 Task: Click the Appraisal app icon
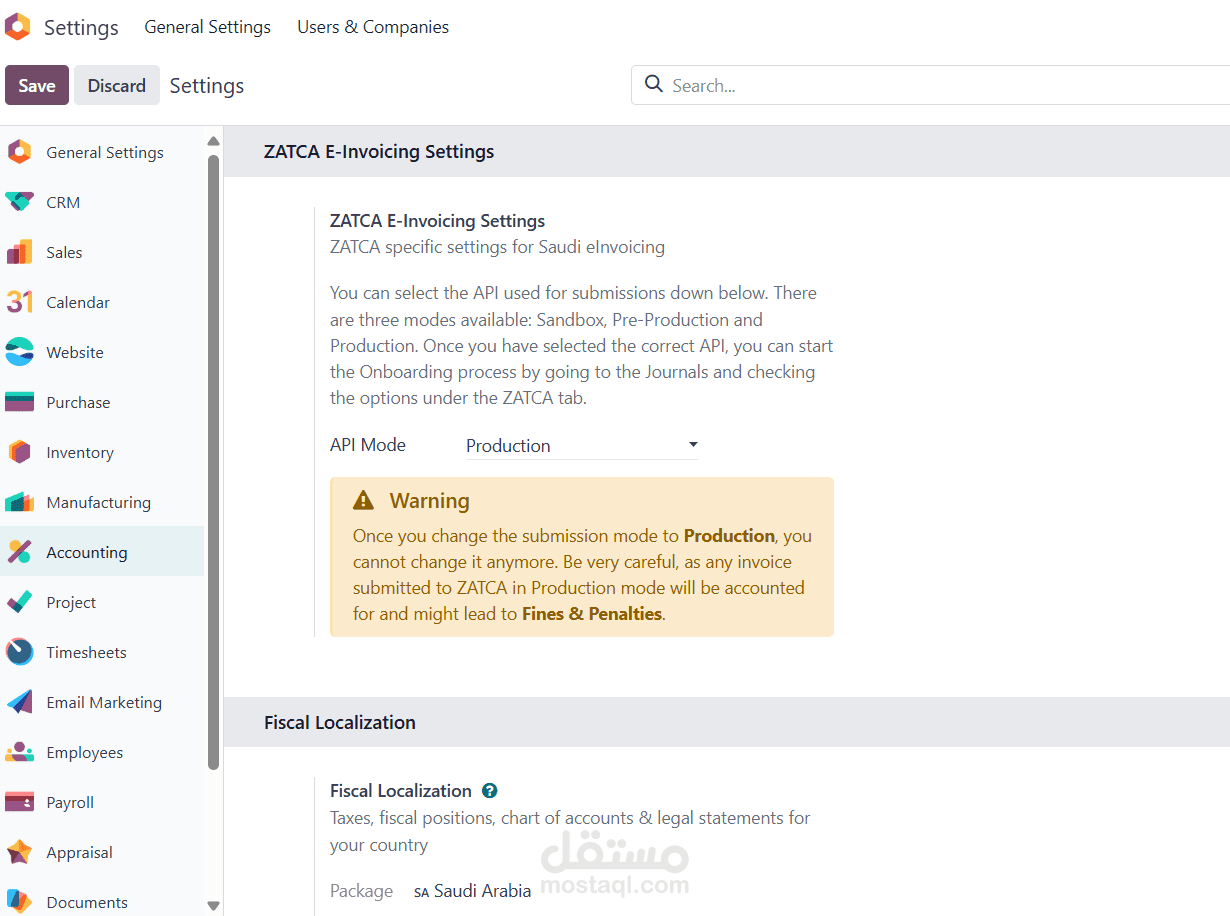tap(19, 852)
